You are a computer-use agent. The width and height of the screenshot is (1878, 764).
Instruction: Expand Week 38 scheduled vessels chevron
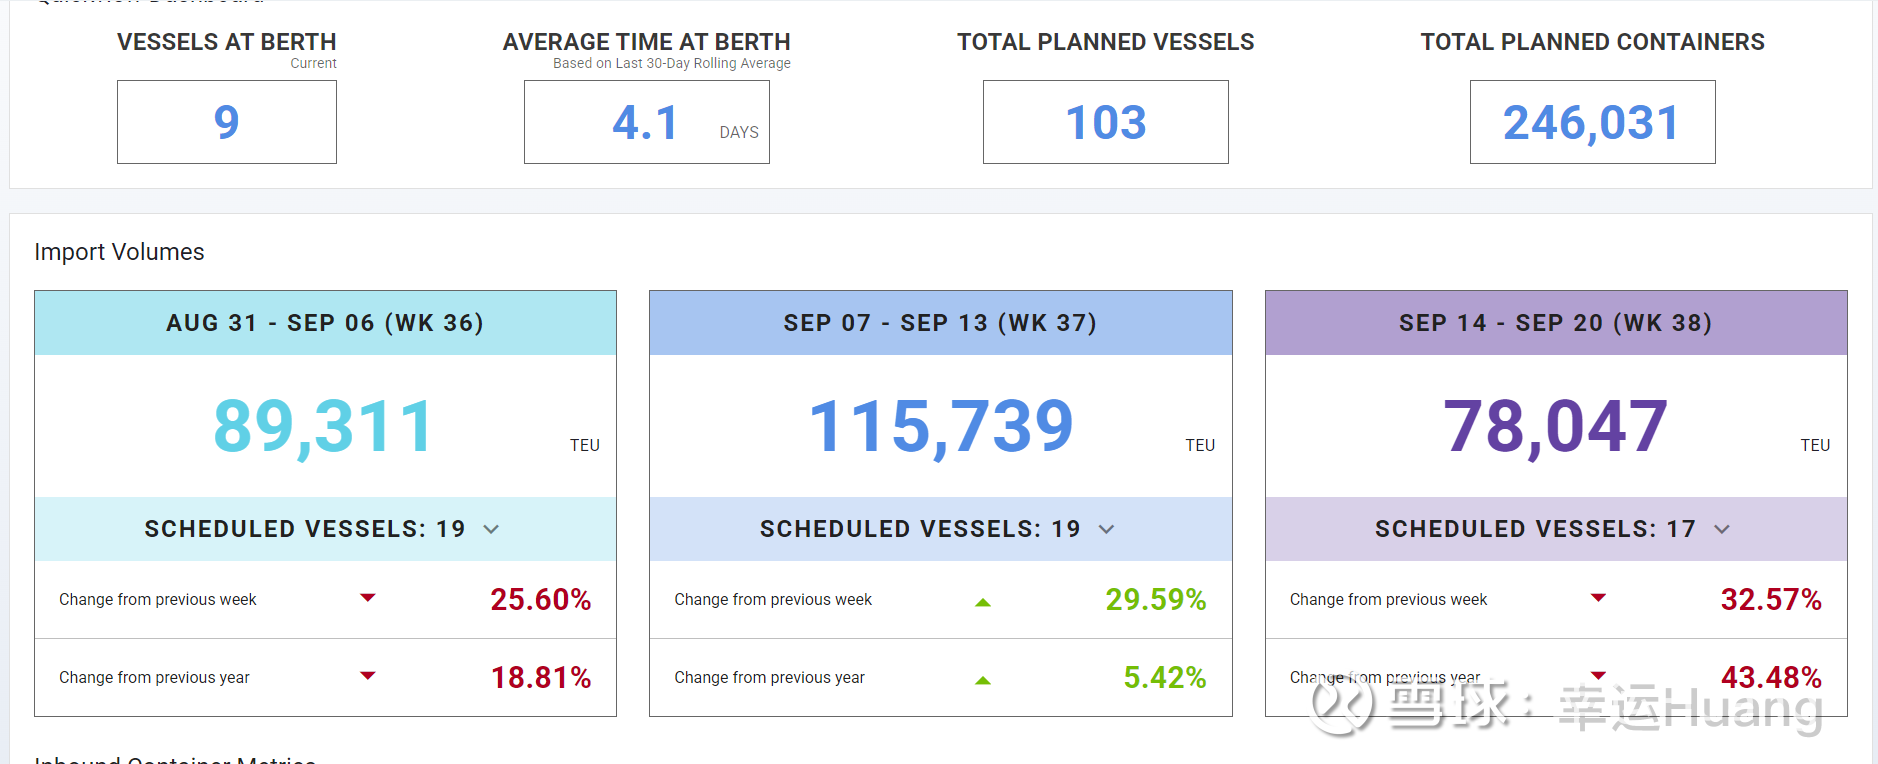pos(1721,529)
